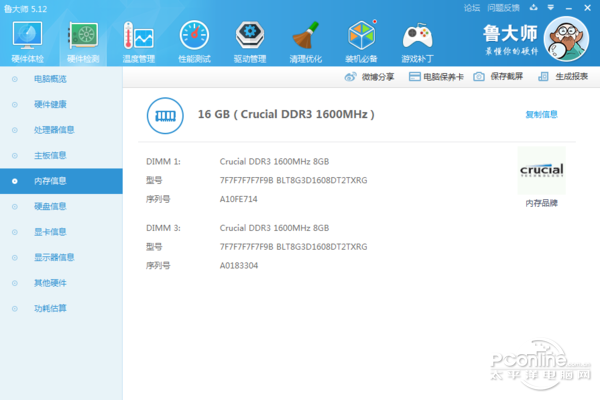
Task: Click 保存截屏 save screenshot
Action: pyautogui.click(x=499, y=76)
